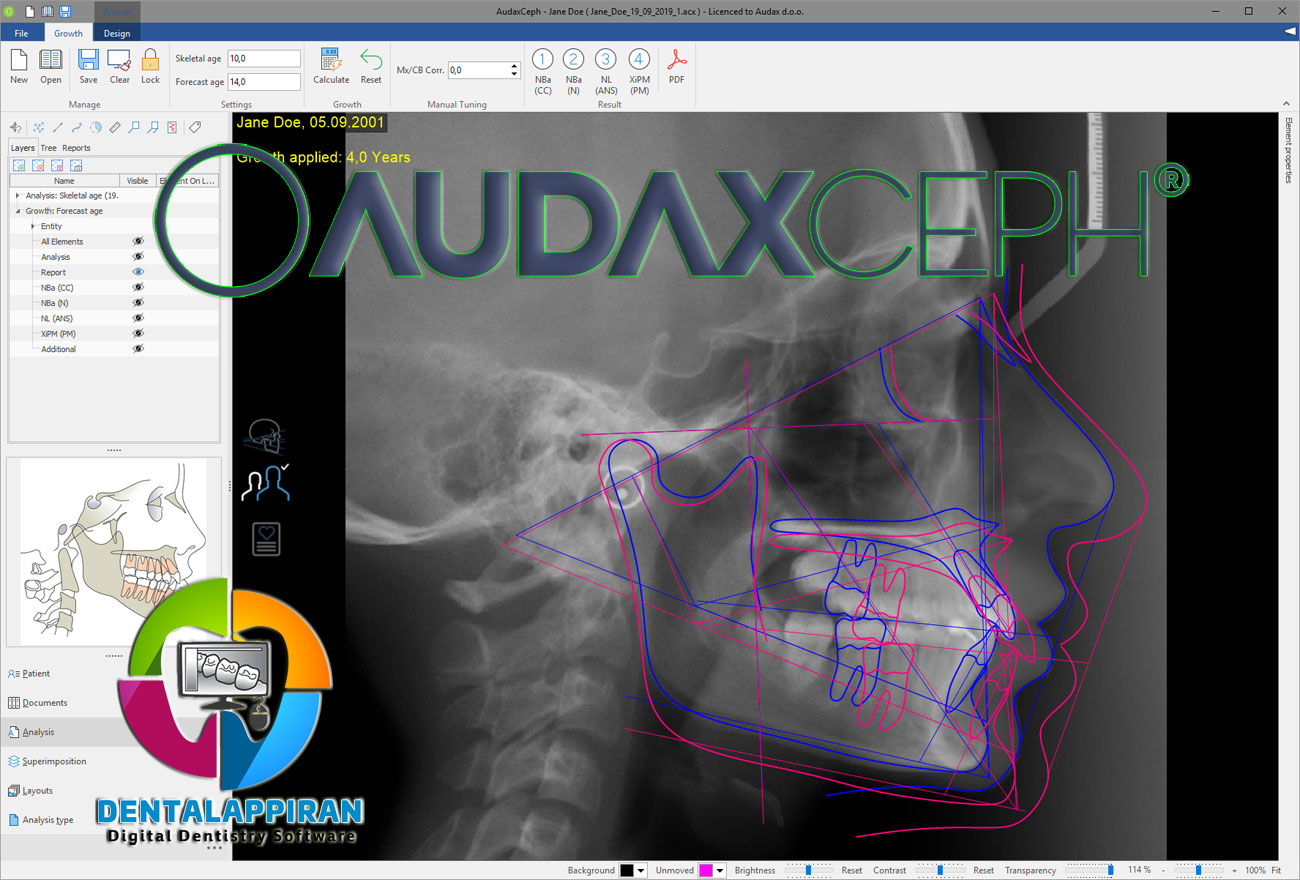Expand the Analysis: Skeletal age tree node
The height and width of the screenshot is (880, 1300).
18,196
